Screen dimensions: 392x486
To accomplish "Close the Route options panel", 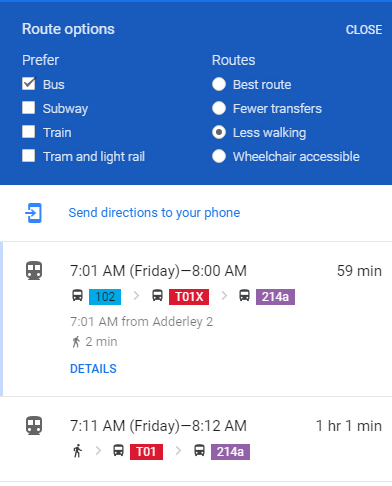I will (364, 30).
